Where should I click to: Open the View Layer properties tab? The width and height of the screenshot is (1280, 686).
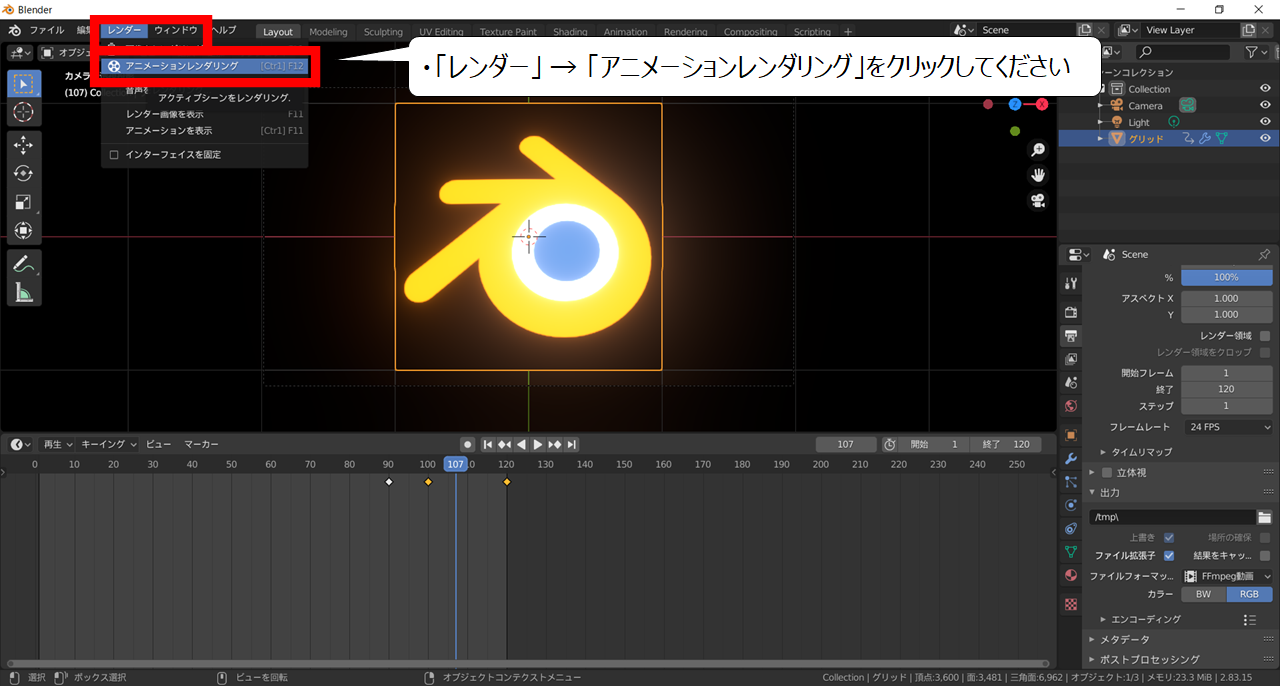(1071, 359)
